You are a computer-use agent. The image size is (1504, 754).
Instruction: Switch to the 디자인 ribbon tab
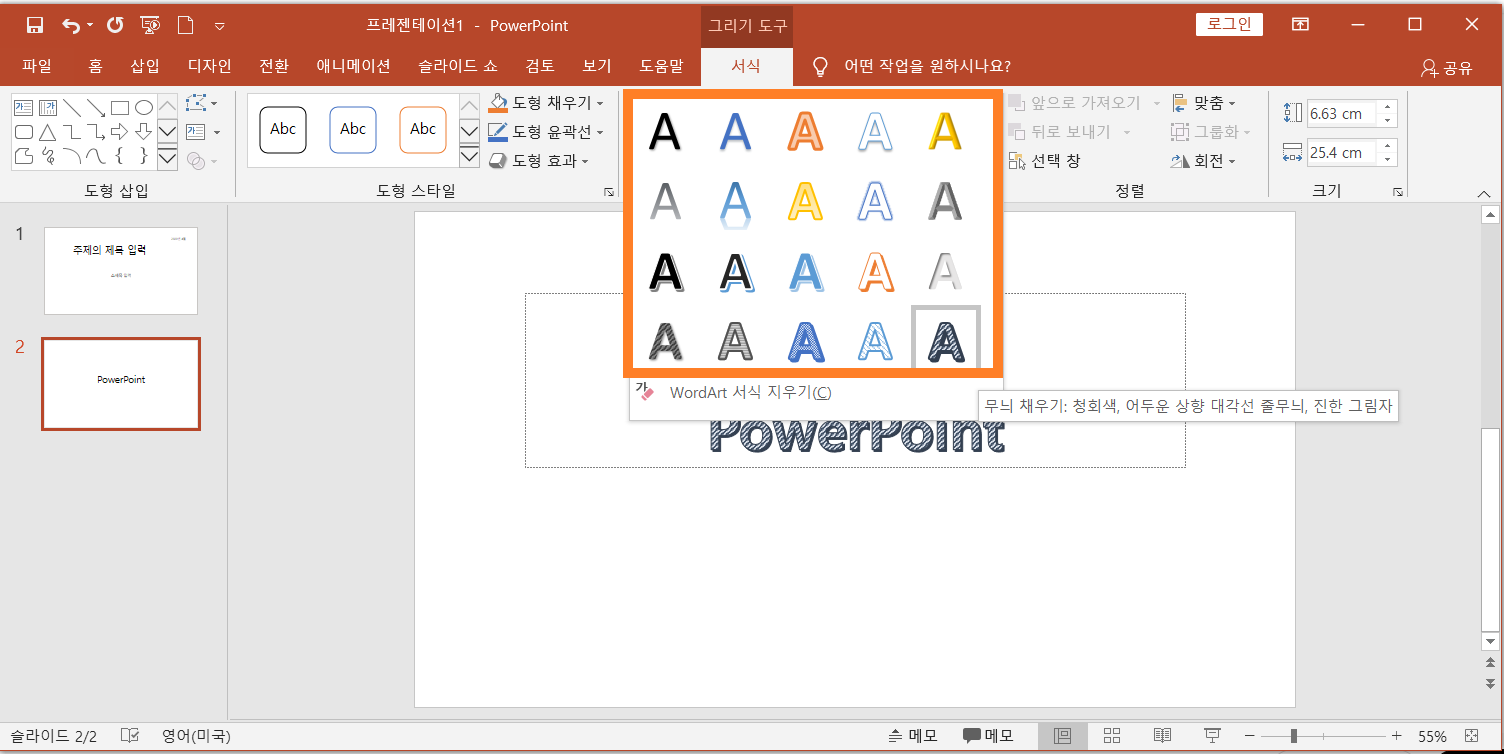pyautogui.click(x=210, y=67)
